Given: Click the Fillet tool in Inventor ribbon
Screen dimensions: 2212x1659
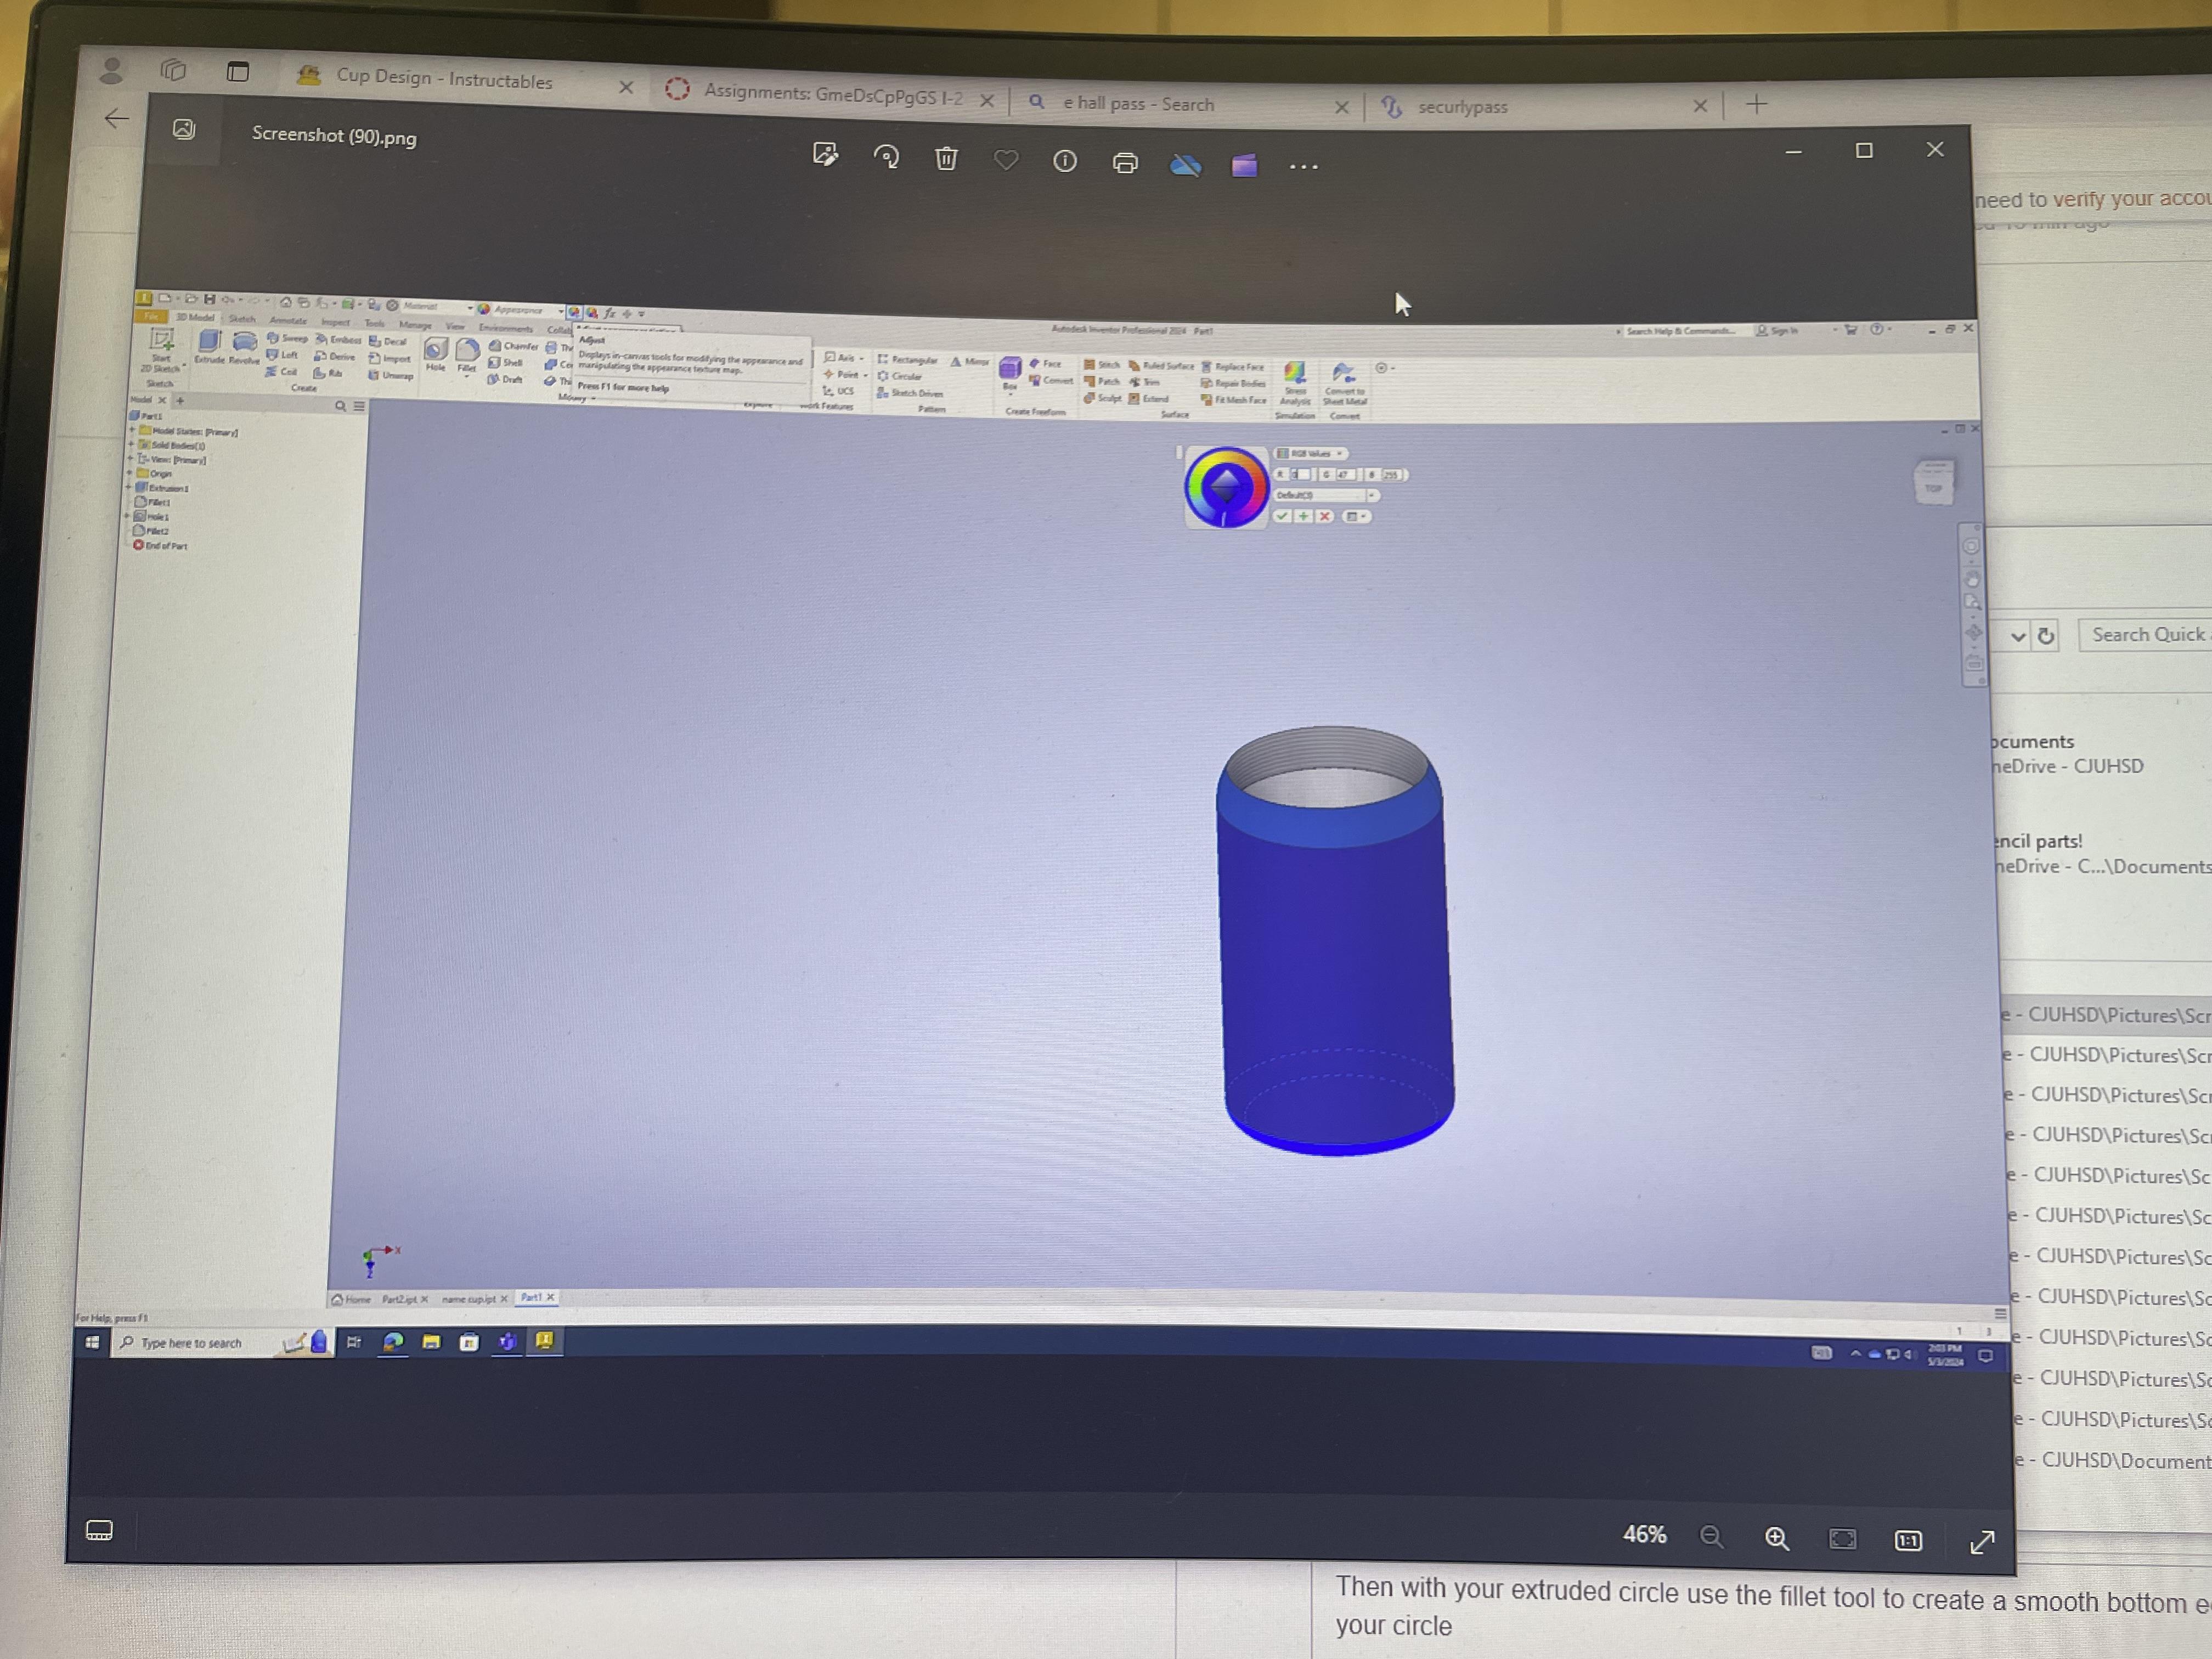Looking at the screenshot, I should point(467,355).
